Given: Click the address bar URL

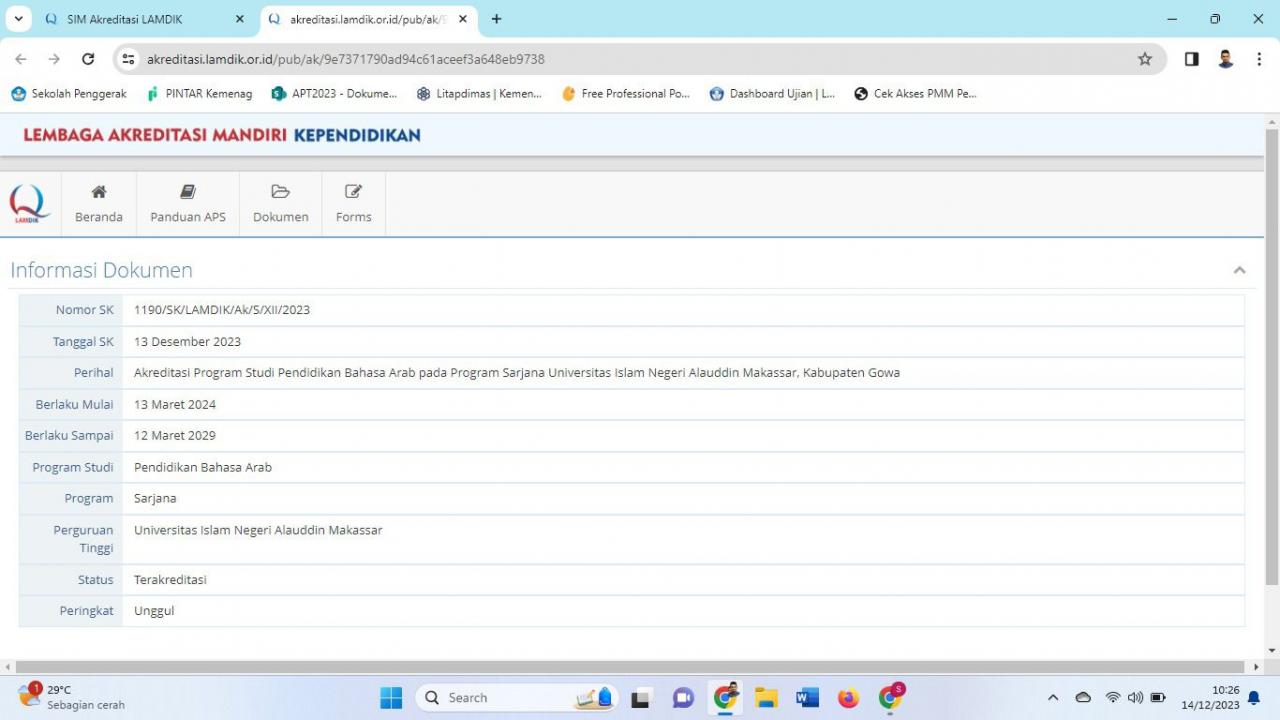Looking at the screenshot, I should click(346, 59).
